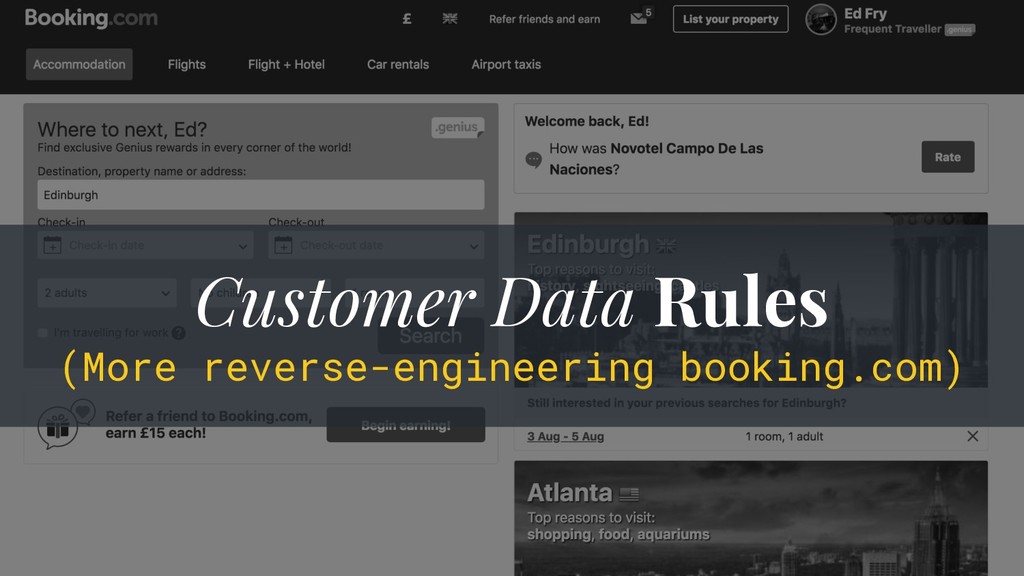Click the Search button

pyautogui.click(x=430, y=336)
